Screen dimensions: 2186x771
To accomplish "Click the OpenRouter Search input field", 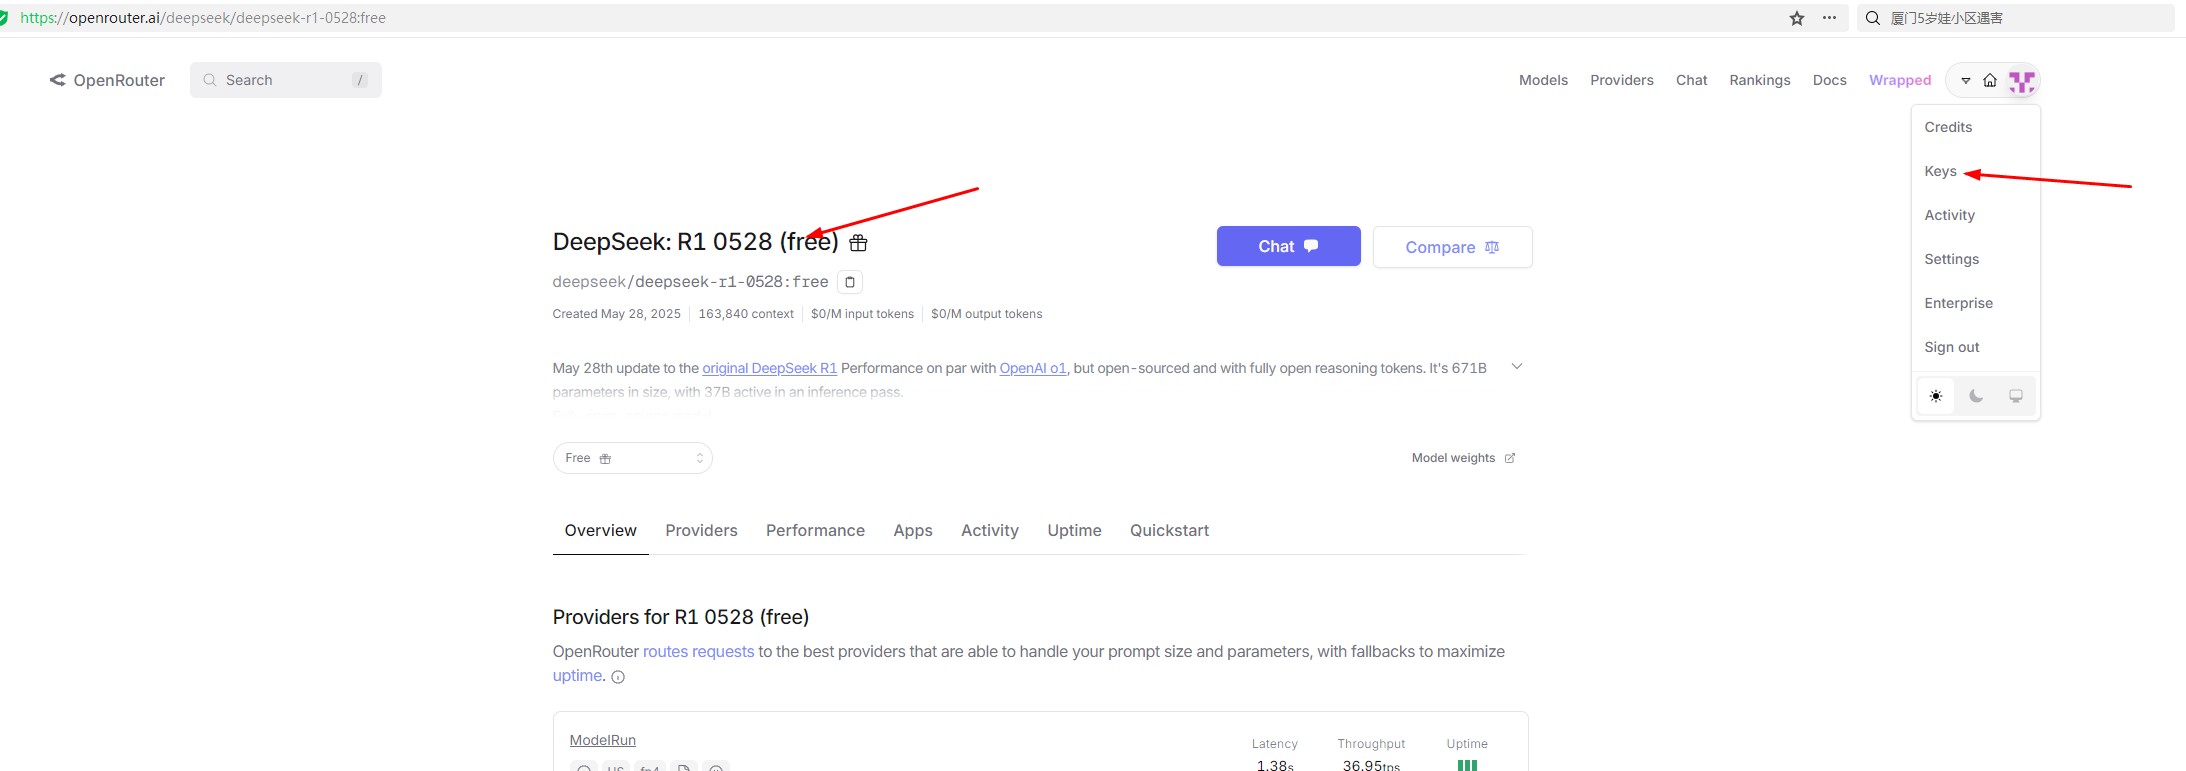I will pyautogui.click(x=286, y=80).
